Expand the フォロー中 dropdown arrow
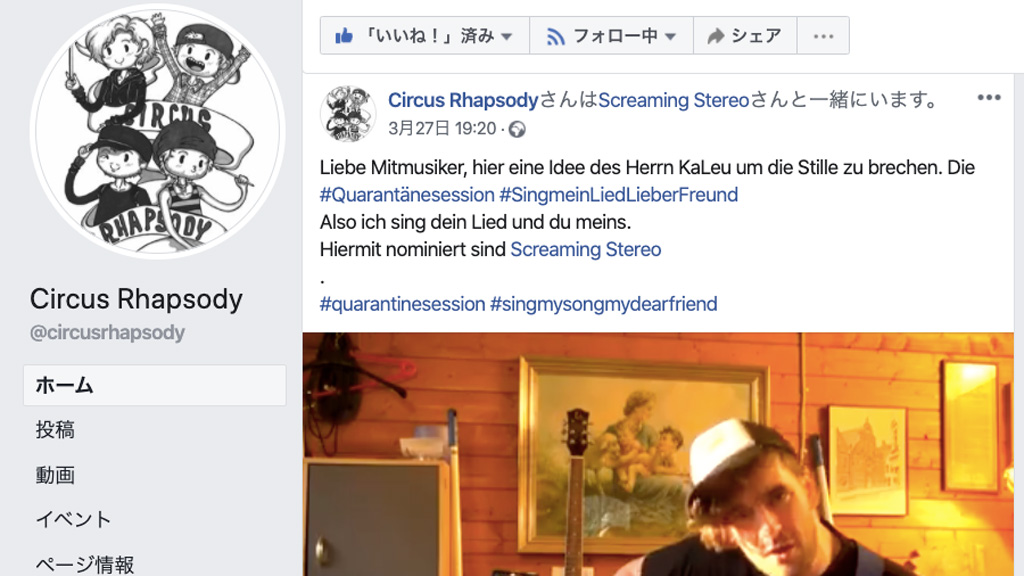Image resolution: width=1024 pixels, height=576 pixels. (x=670, y=37)
